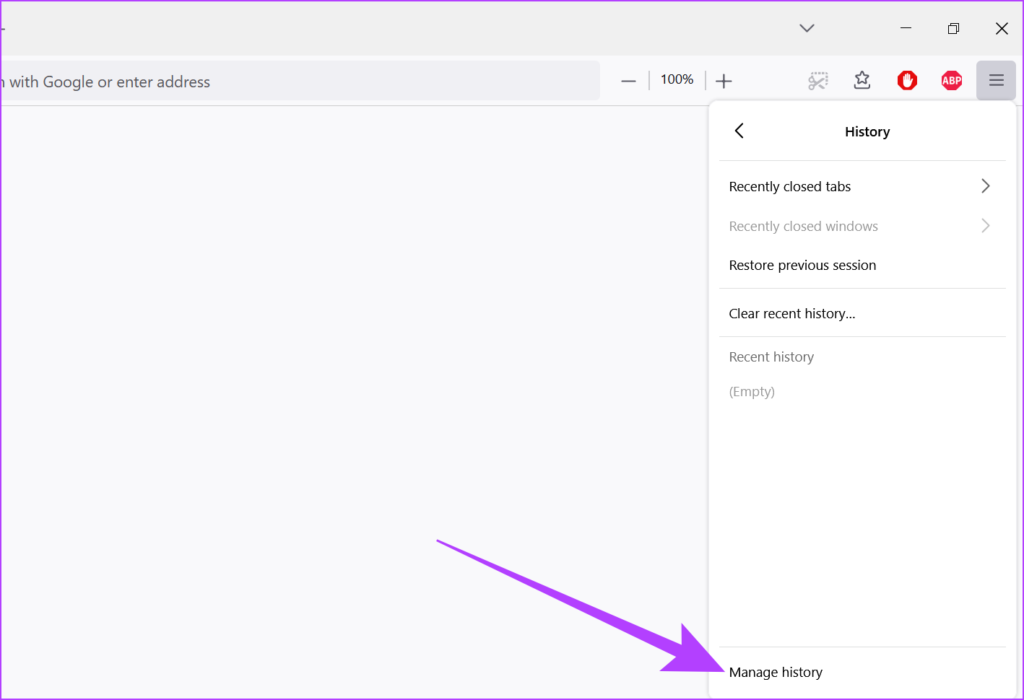Click the History panel heading

867,131
